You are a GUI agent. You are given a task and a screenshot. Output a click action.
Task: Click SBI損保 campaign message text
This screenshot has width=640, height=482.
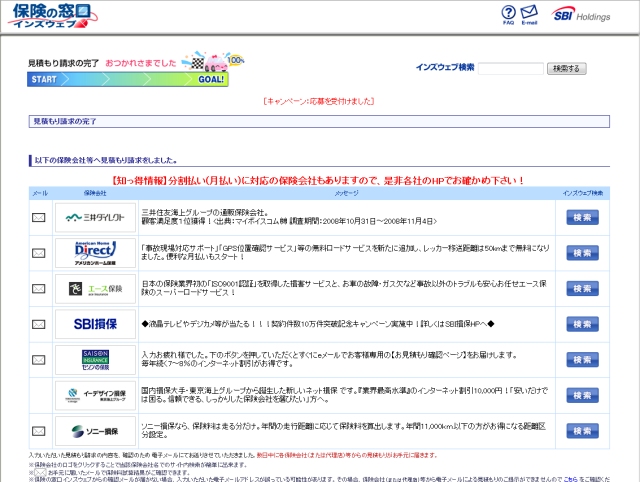coord(318,324)
